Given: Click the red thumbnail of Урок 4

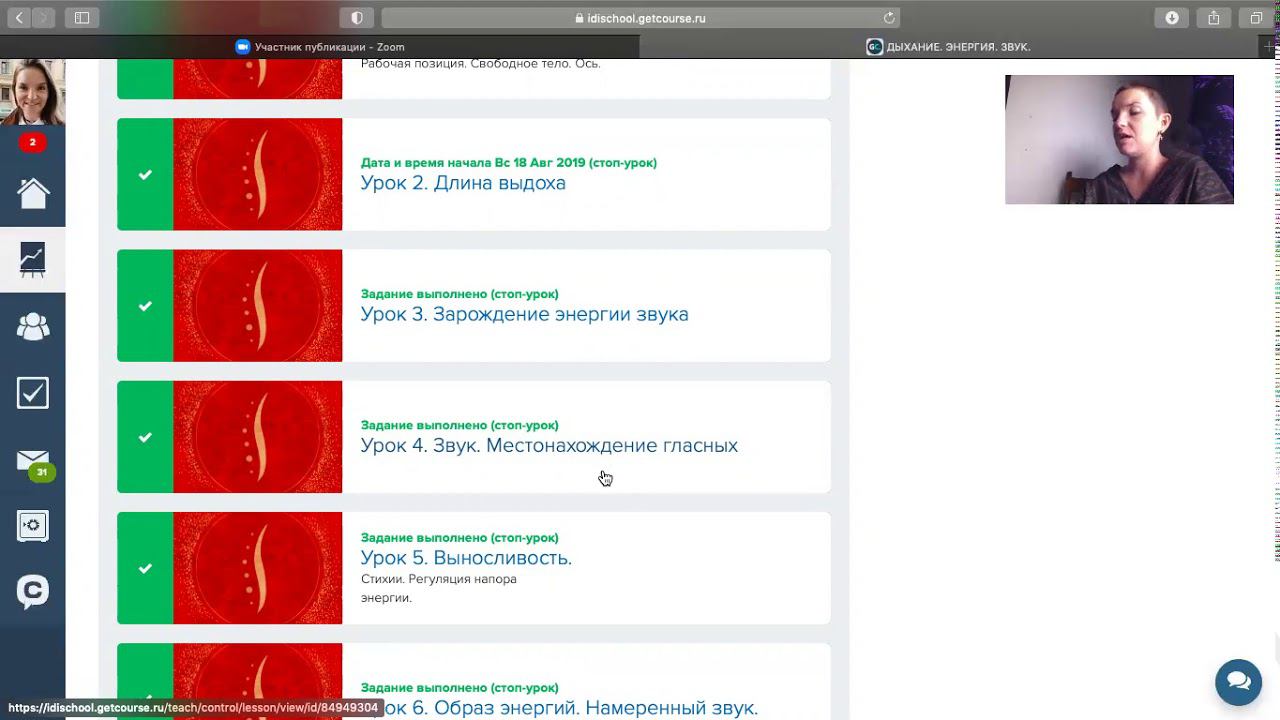Looking at the screenshot, I should coord(258,437).
